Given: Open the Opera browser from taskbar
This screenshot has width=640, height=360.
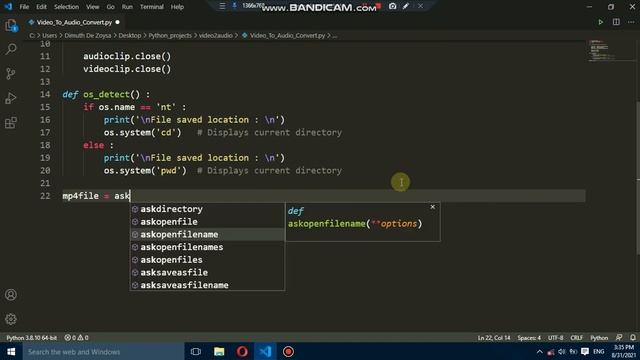Looking at the screenshot, I should tap(242, 351).
